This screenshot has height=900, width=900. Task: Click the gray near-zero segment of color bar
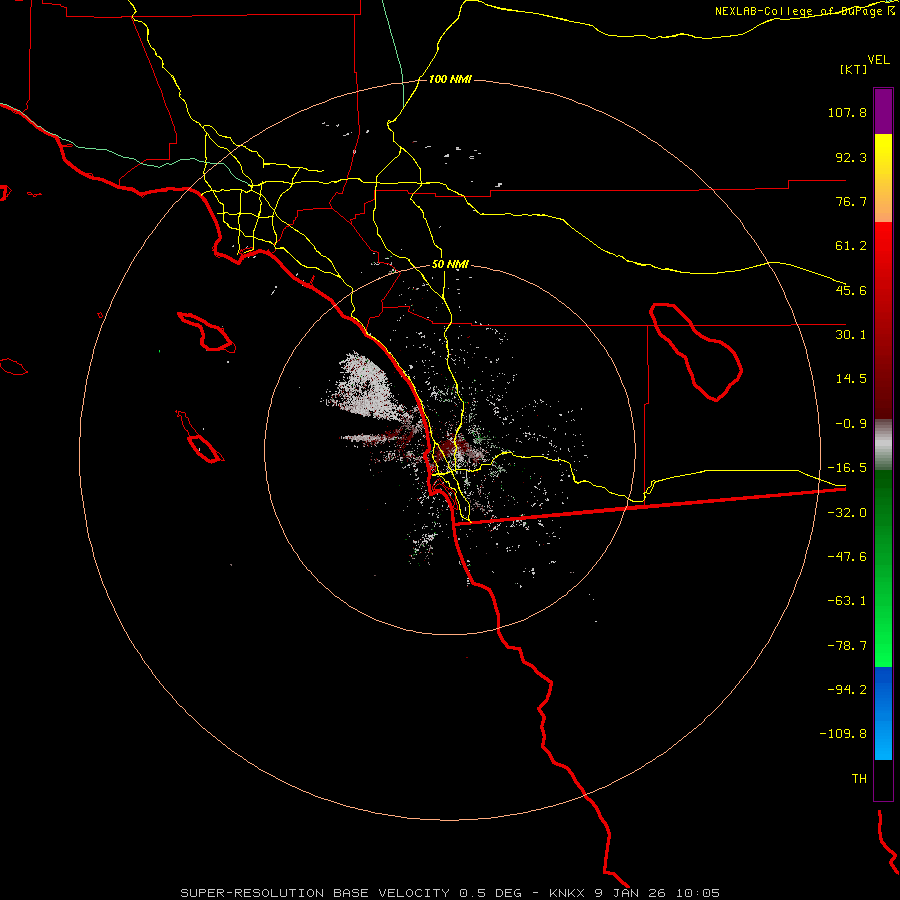point(883,444)
